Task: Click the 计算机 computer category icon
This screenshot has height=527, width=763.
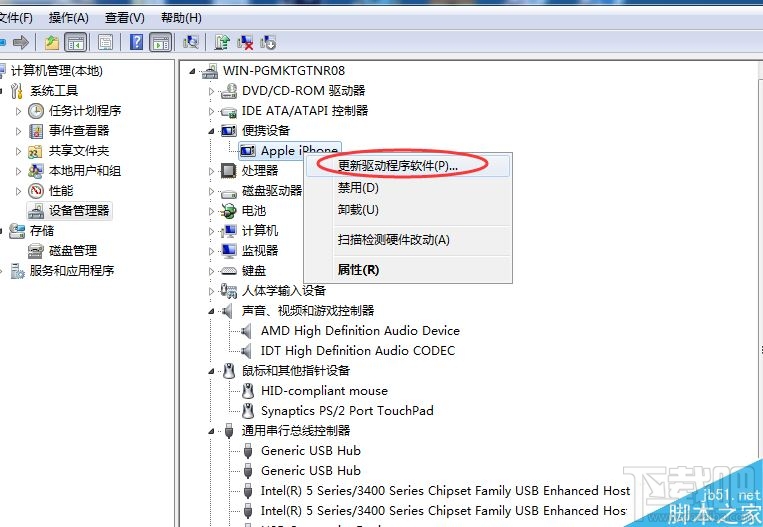Action: [x=228, y=231]
